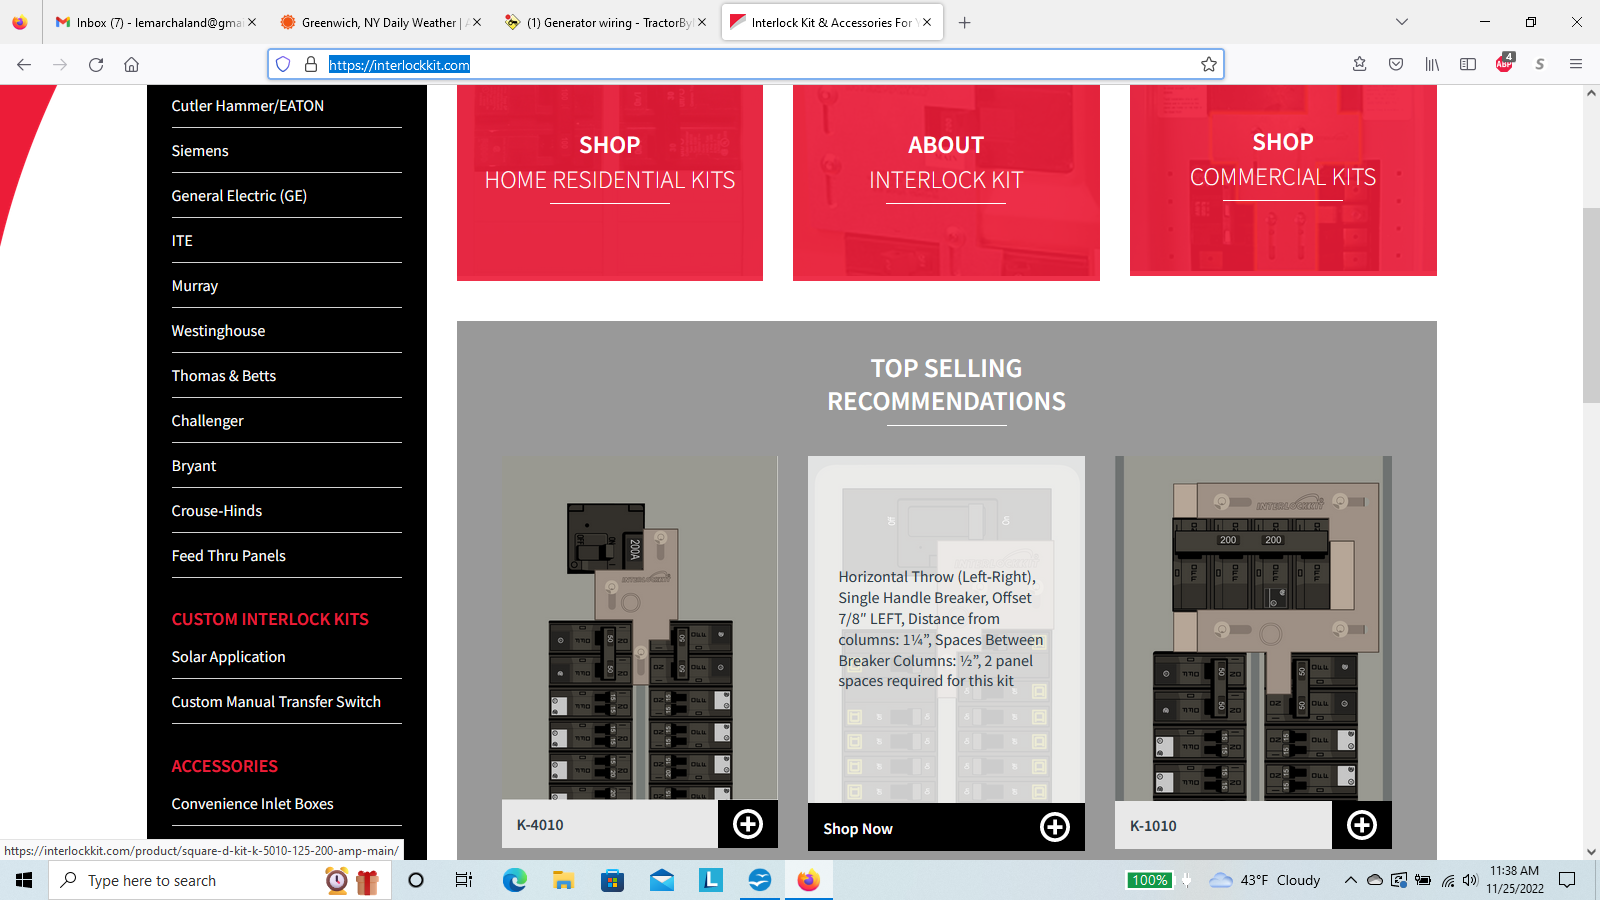This screenshot has width=1600, height=900.
Task: Open the Solar Application link
Action: coord(228,656)
